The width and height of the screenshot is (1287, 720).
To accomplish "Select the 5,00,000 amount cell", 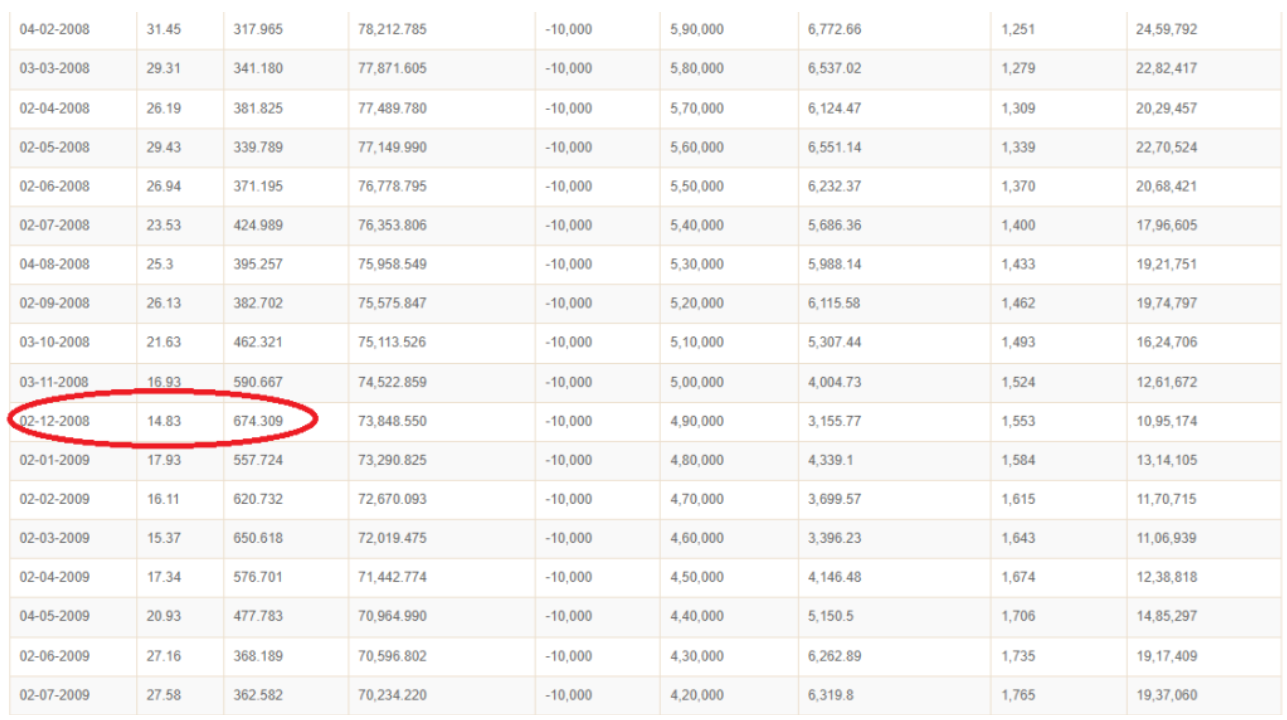I will click(696, 382).
